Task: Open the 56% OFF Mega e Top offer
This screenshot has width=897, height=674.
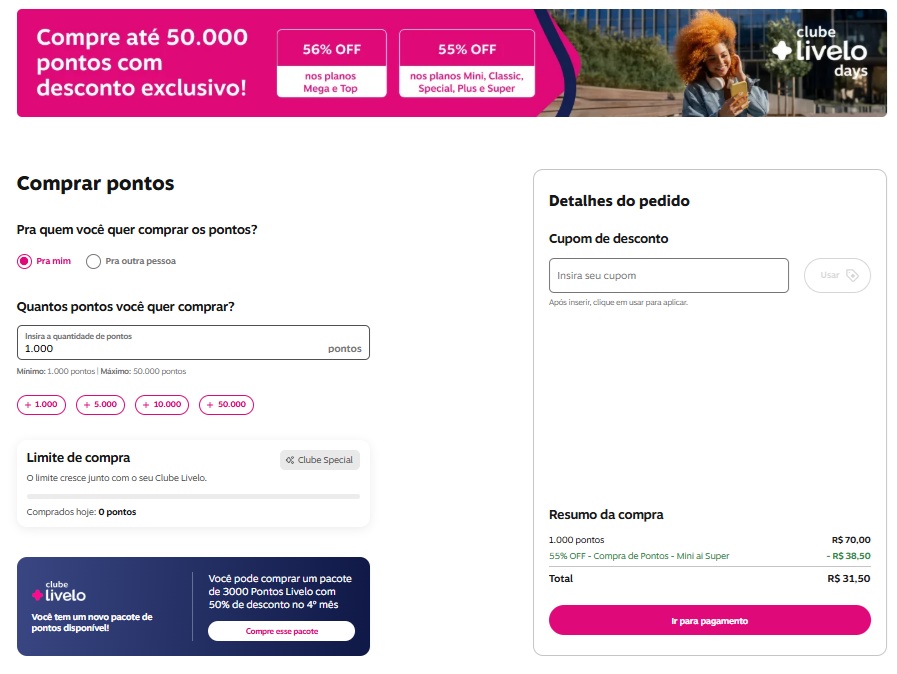Action: [x=331, y=63]
